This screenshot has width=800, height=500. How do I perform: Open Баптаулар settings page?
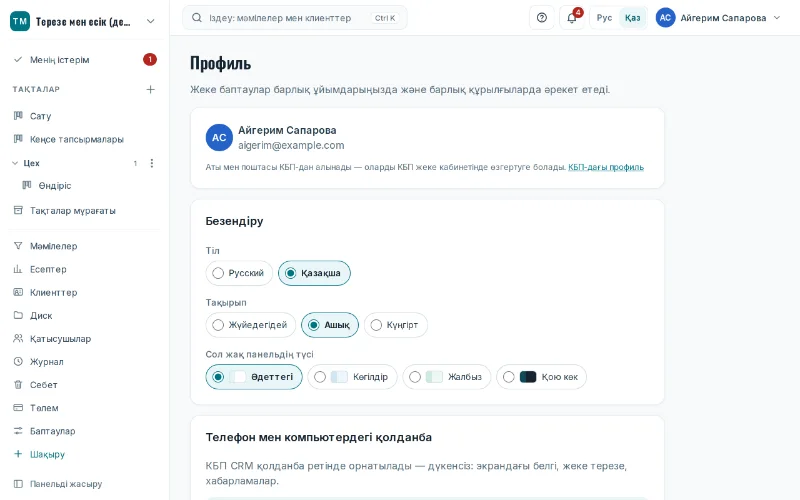(x=85, y=431)
